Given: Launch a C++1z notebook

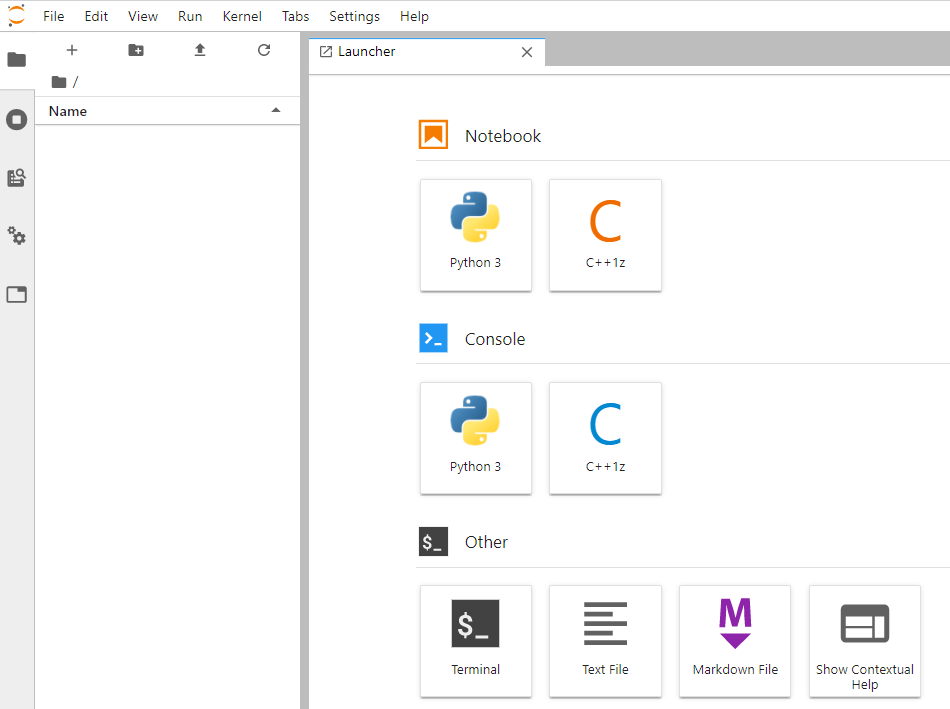Looking at the screenshot, I should 605,235.
